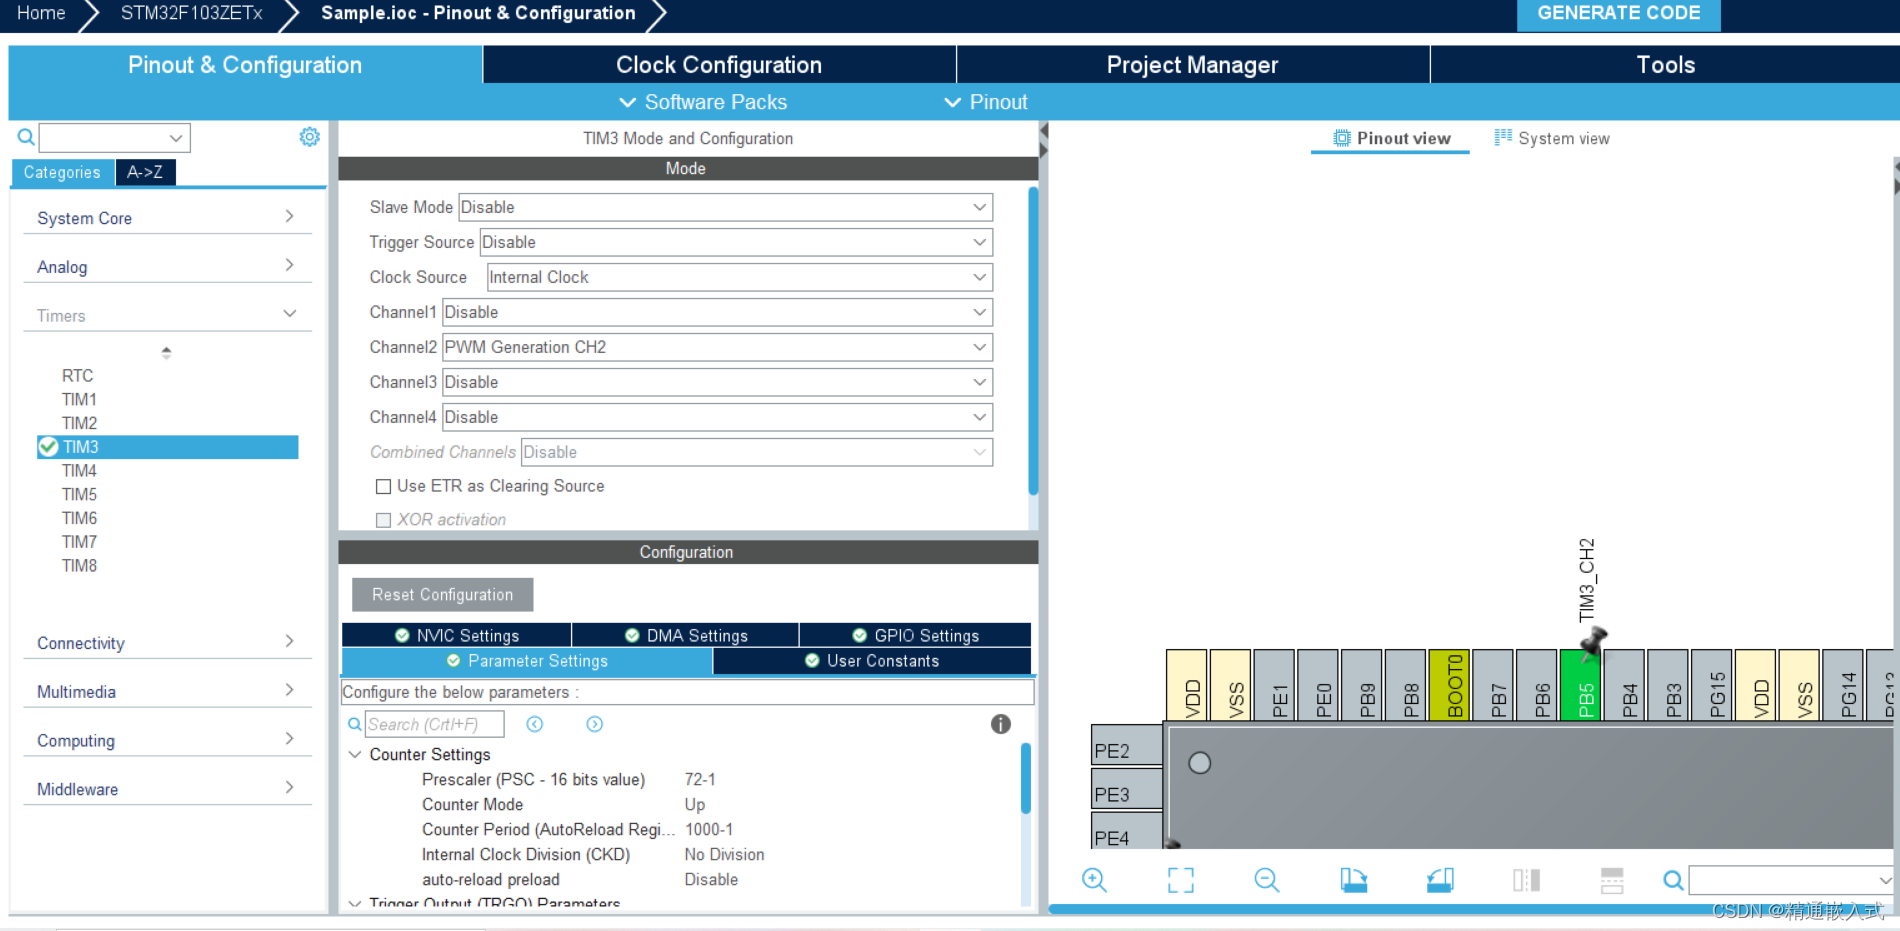1900x931 pixels.
Task: Toggle Use ETR as Clearing Source checkbox
Action: (x=383, y=486)
